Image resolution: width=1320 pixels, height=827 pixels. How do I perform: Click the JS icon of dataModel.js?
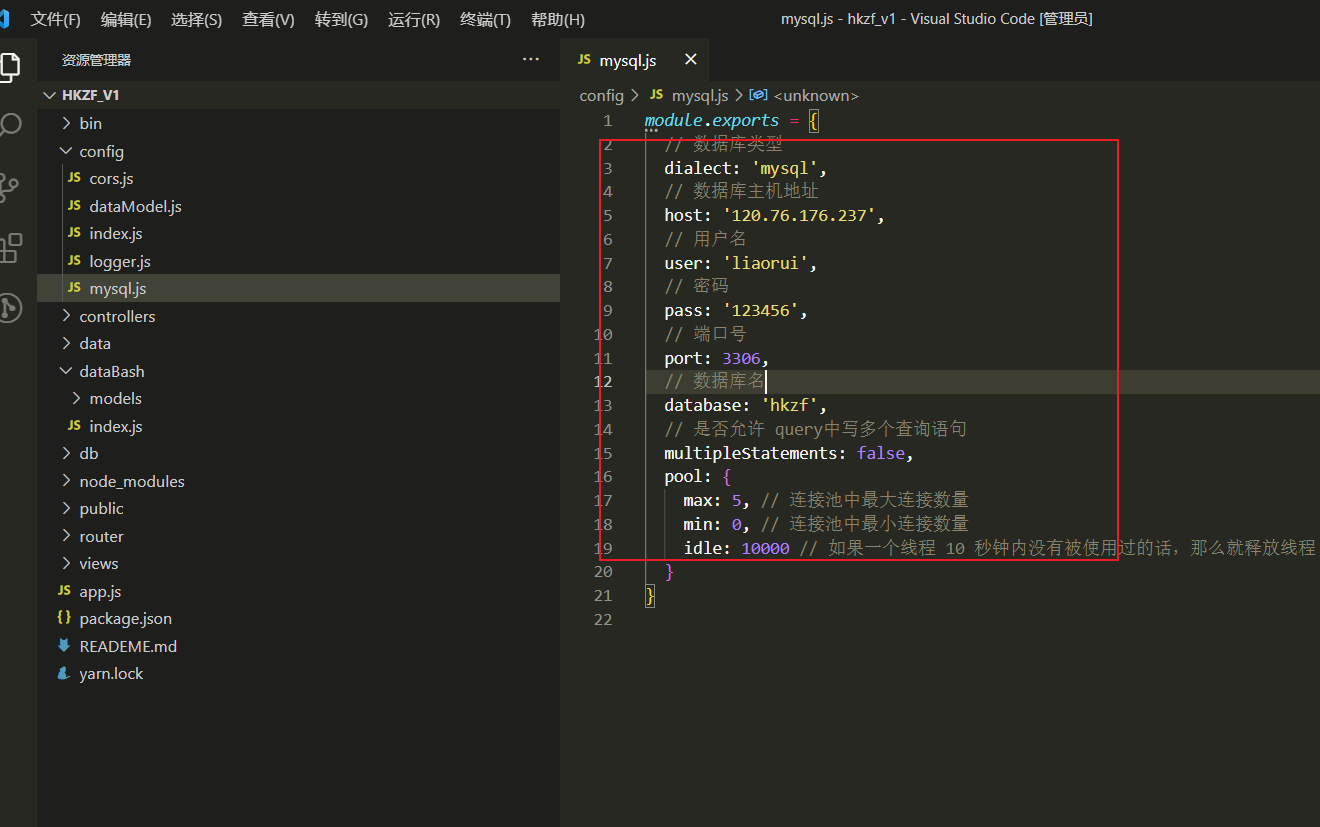tap(74, 206)
